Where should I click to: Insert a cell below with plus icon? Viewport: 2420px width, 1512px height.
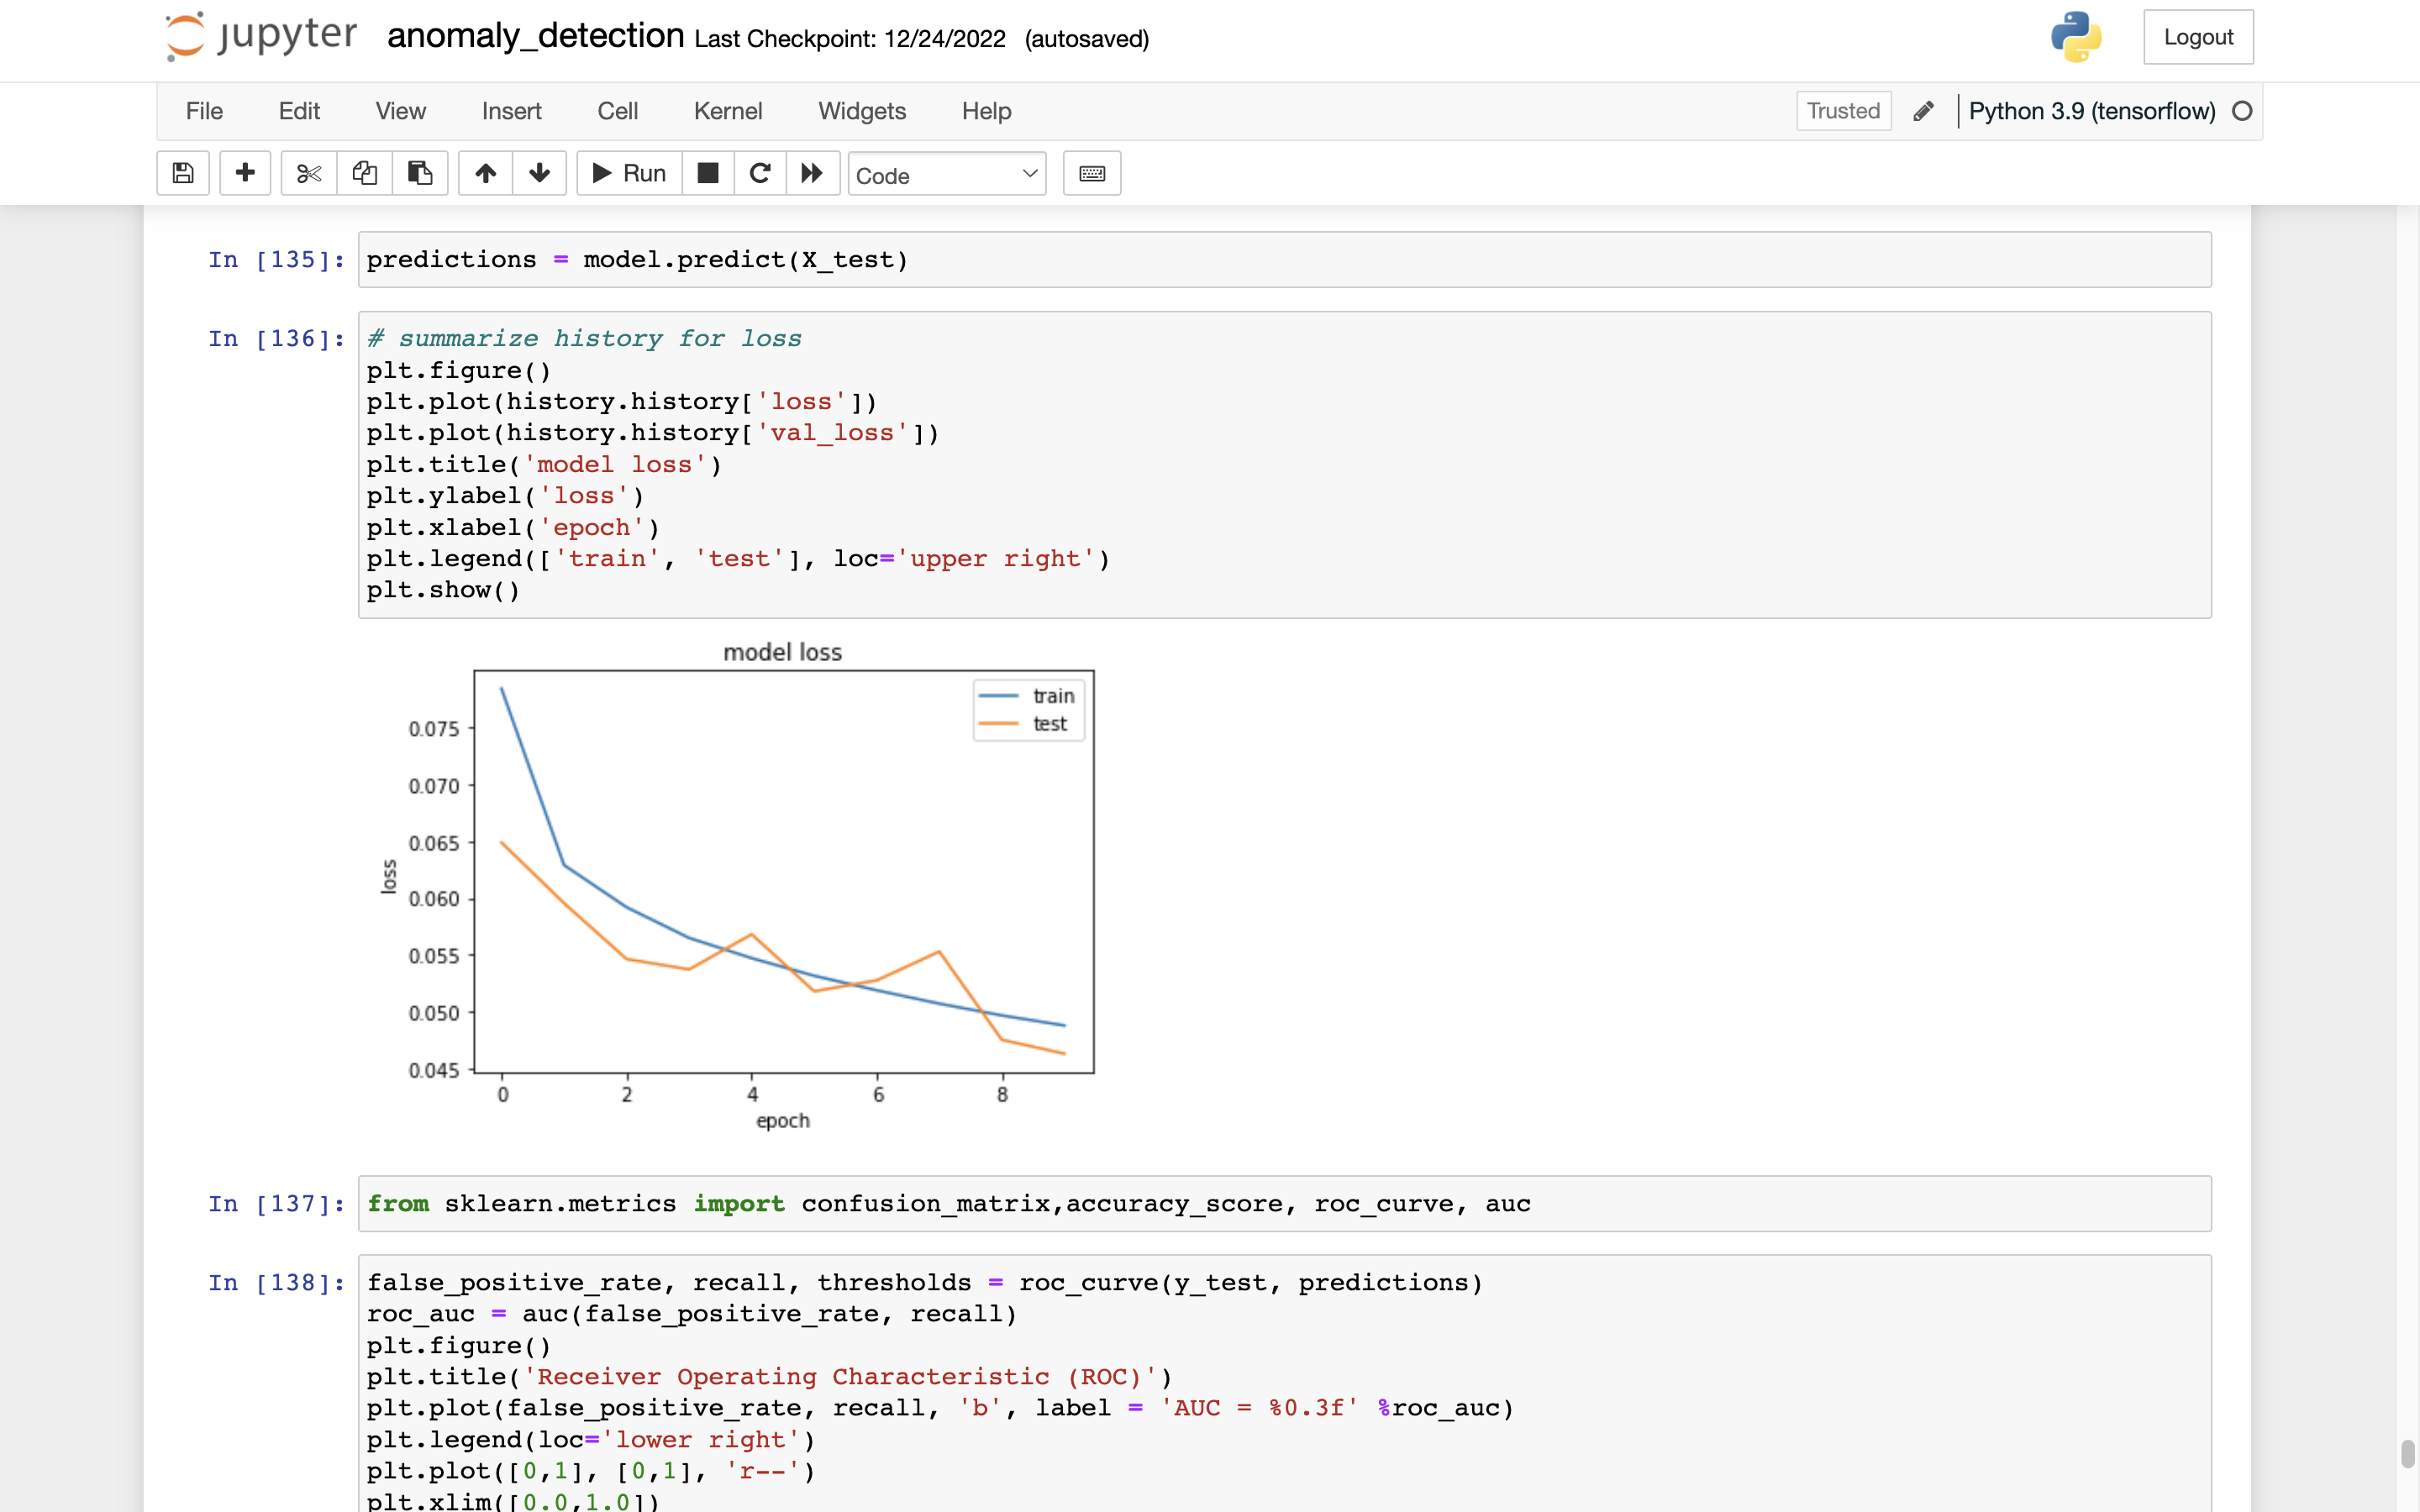pos(245,173)
